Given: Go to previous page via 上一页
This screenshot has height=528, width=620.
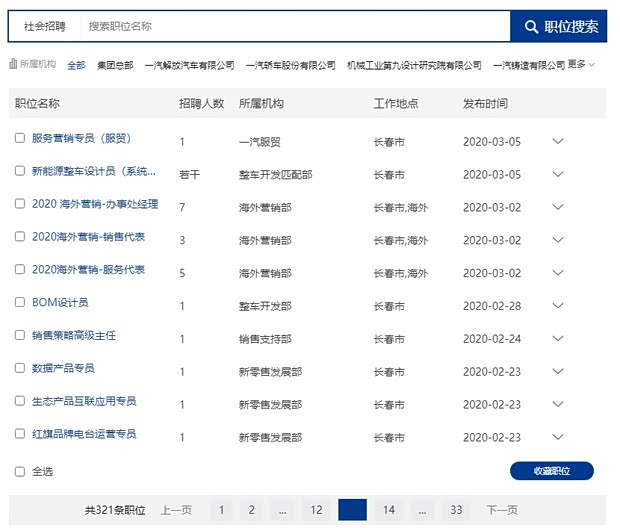Looking at the screenshot, I should coord(176,510).
